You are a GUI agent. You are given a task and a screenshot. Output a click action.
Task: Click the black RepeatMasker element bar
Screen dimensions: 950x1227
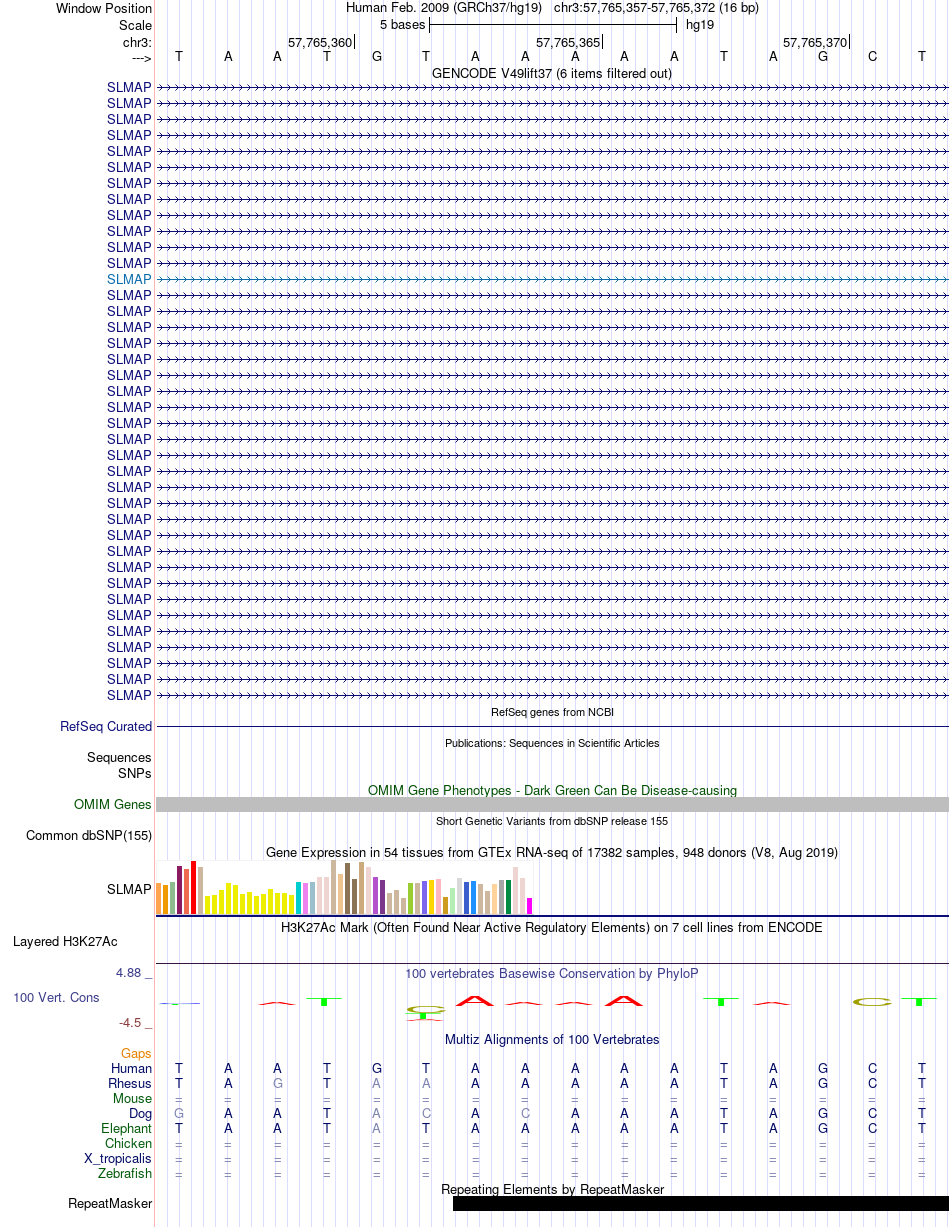[700, 1204]
